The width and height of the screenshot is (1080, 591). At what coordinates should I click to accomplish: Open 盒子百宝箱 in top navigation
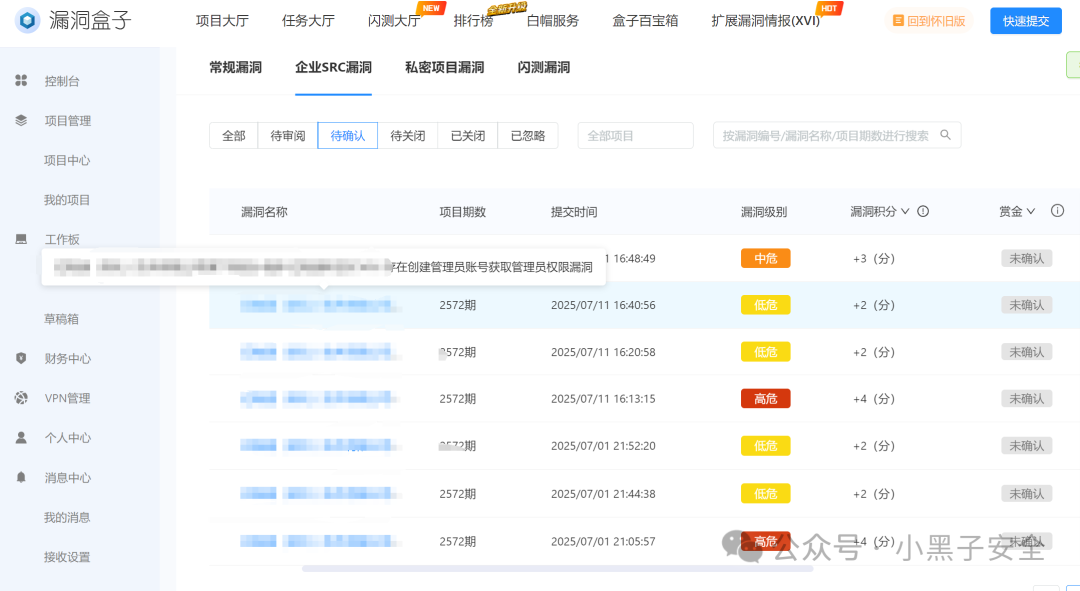645,21
